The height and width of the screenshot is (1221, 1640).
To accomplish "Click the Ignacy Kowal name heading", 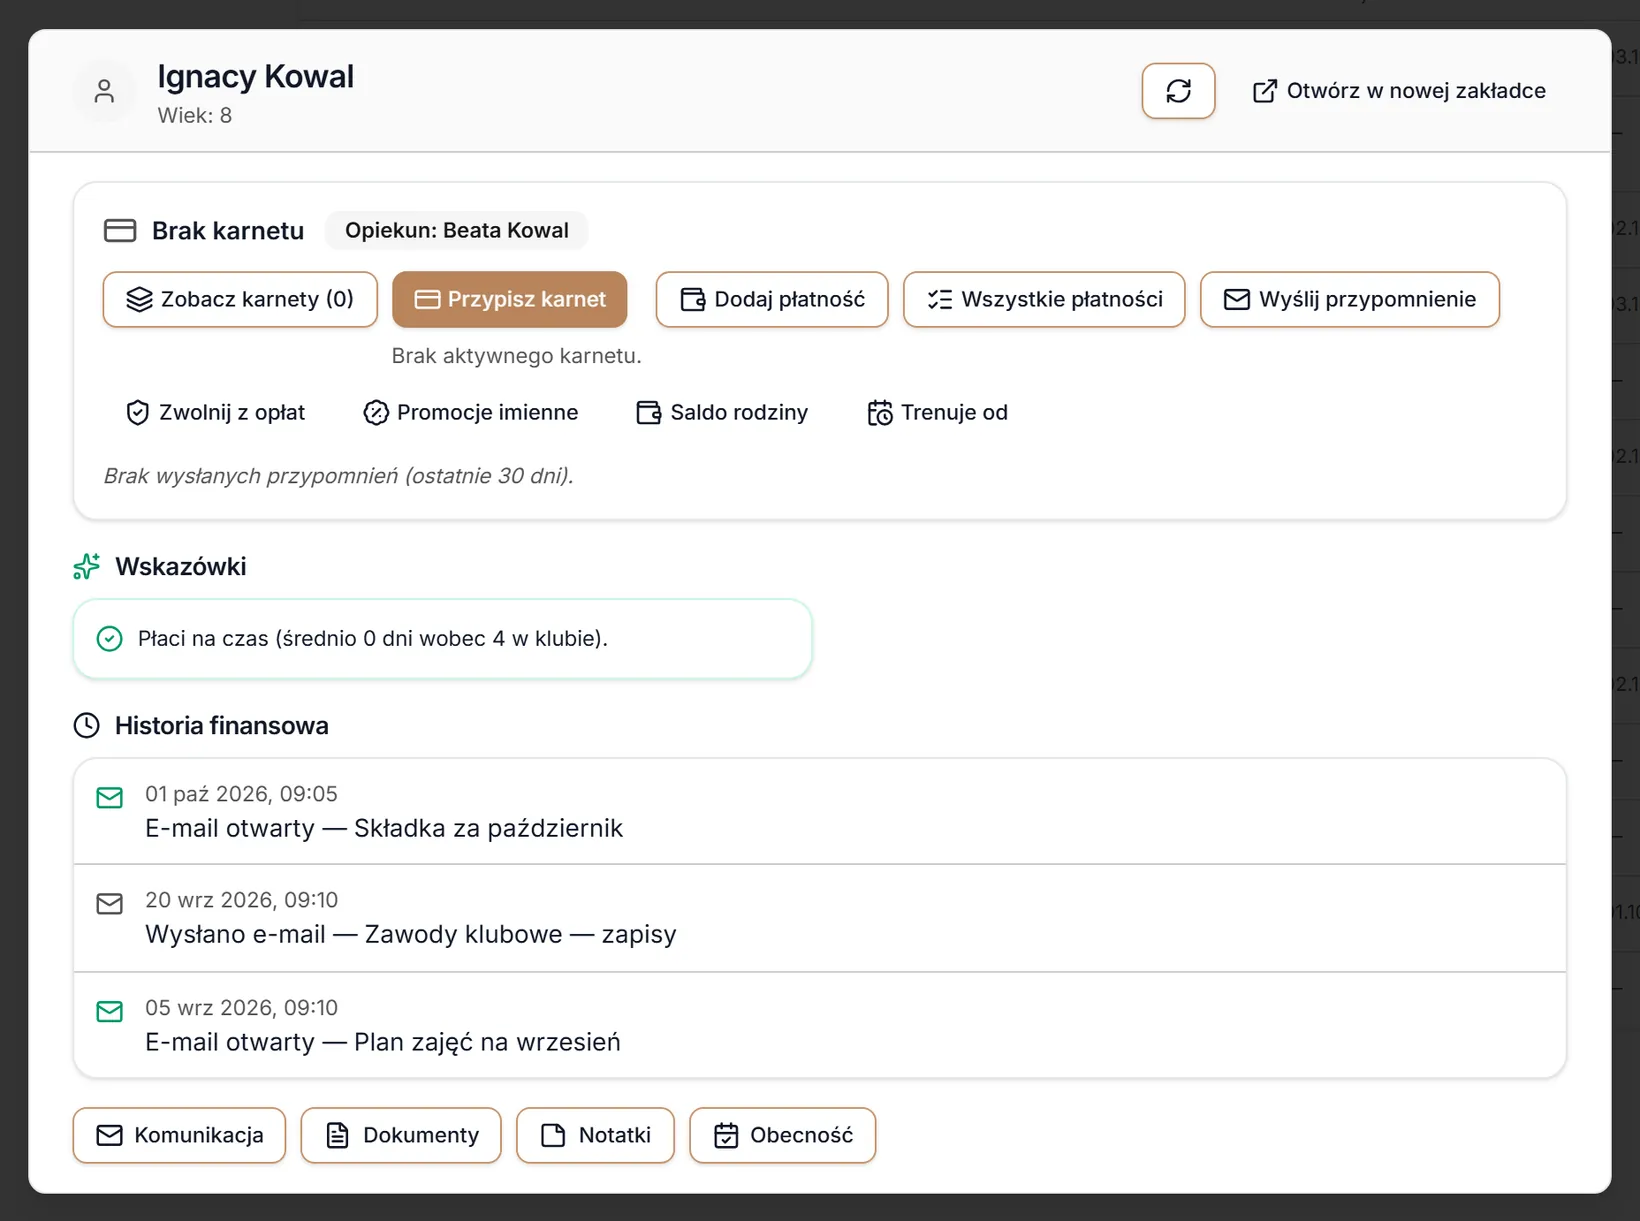I will pyautogui.click(x=256, y=76).
